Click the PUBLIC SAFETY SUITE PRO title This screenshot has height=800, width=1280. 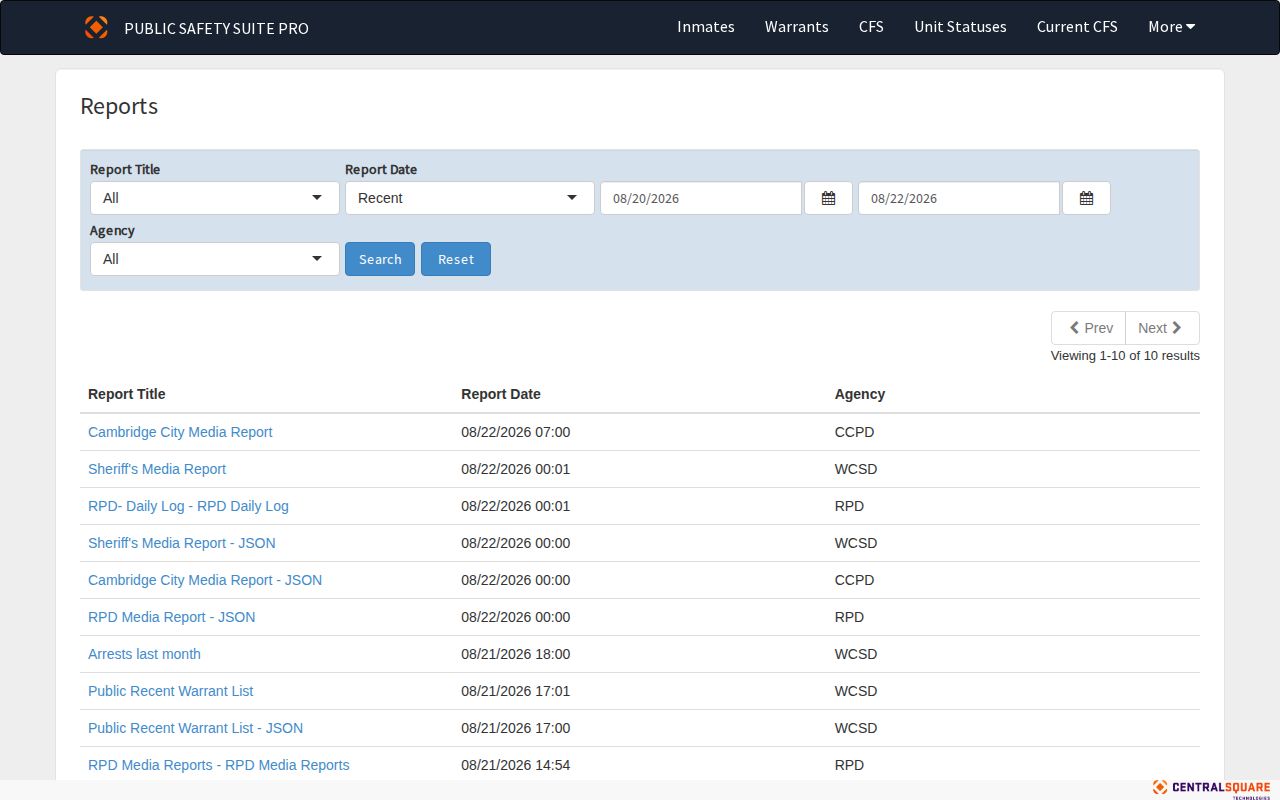click(216, 28)
